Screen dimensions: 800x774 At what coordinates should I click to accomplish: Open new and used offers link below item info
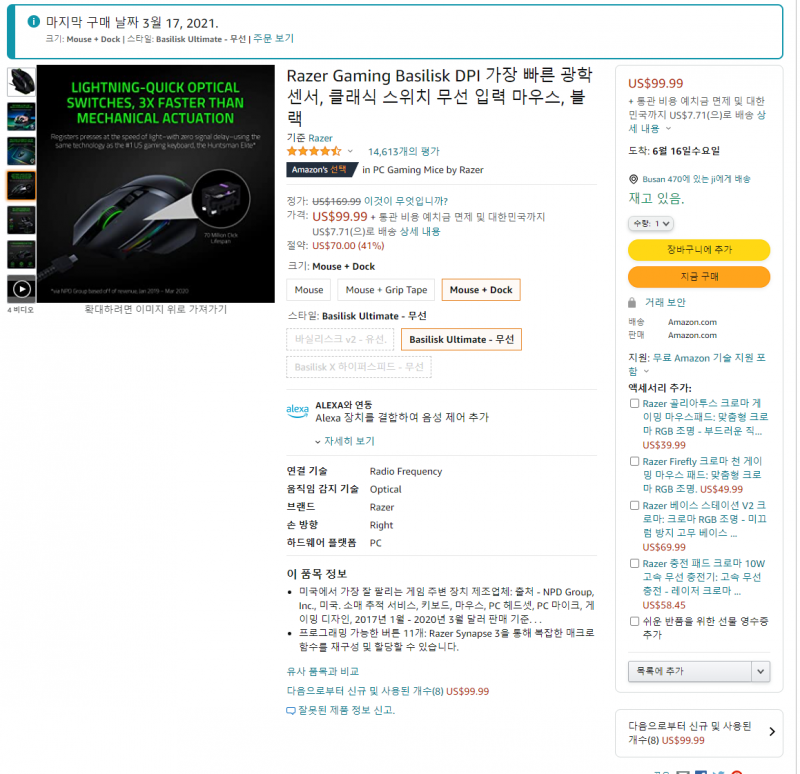[x=388, y=691]
